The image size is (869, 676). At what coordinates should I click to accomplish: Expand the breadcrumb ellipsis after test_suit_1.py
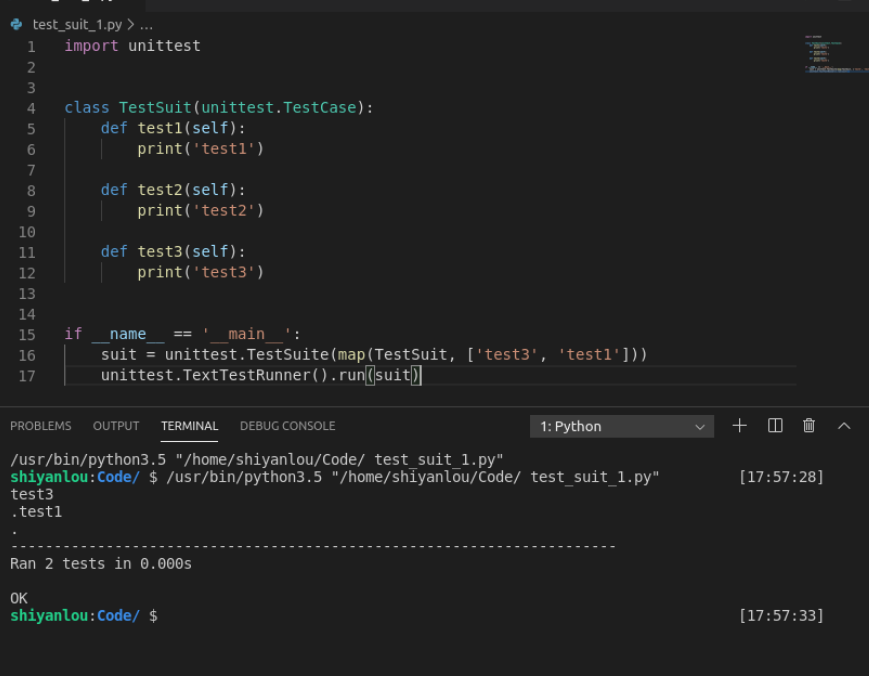pos(146,25)
